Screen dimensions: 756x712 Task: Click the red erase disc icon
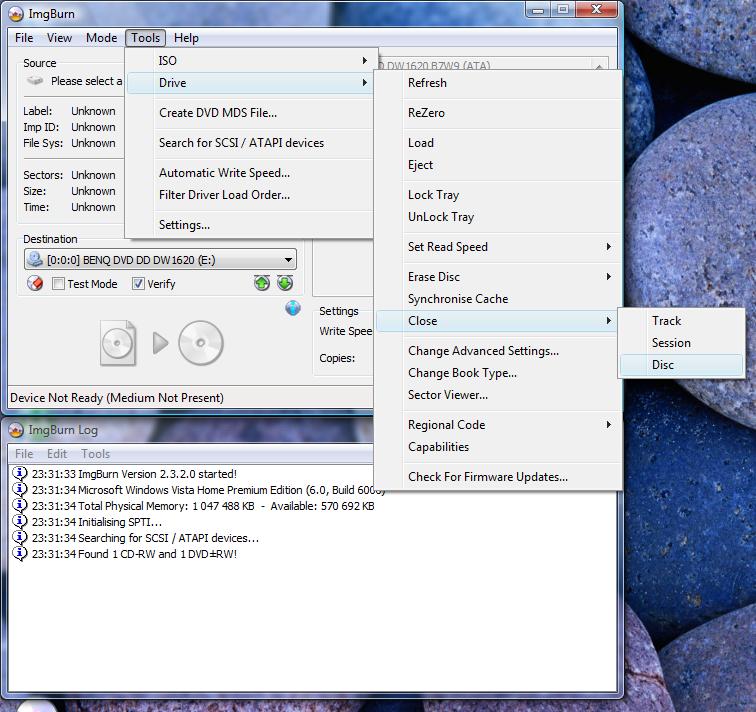[x=35, y=283]
